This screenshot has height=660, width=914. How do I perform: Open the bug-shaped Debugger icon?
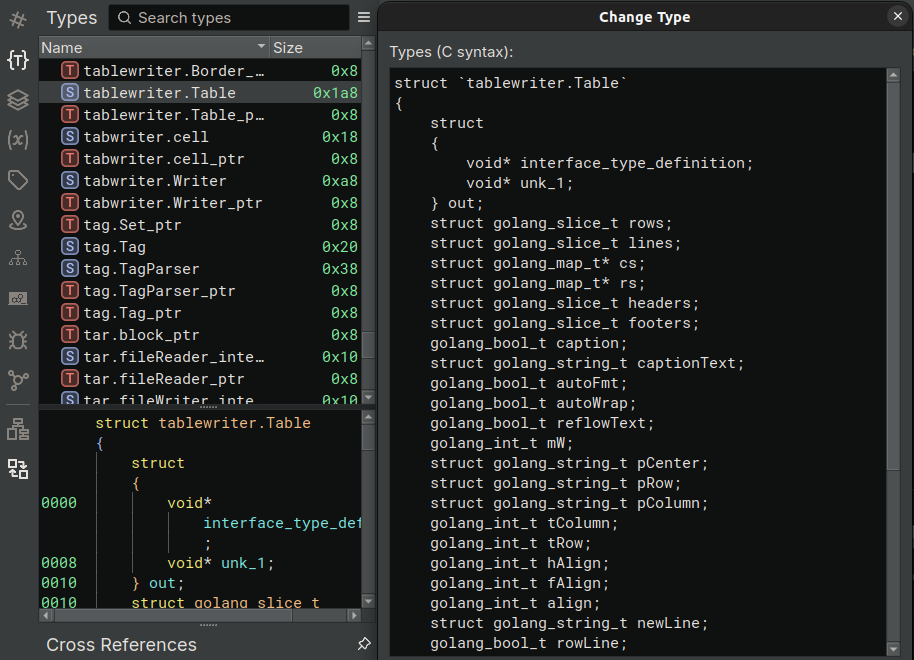click(18, 340)
